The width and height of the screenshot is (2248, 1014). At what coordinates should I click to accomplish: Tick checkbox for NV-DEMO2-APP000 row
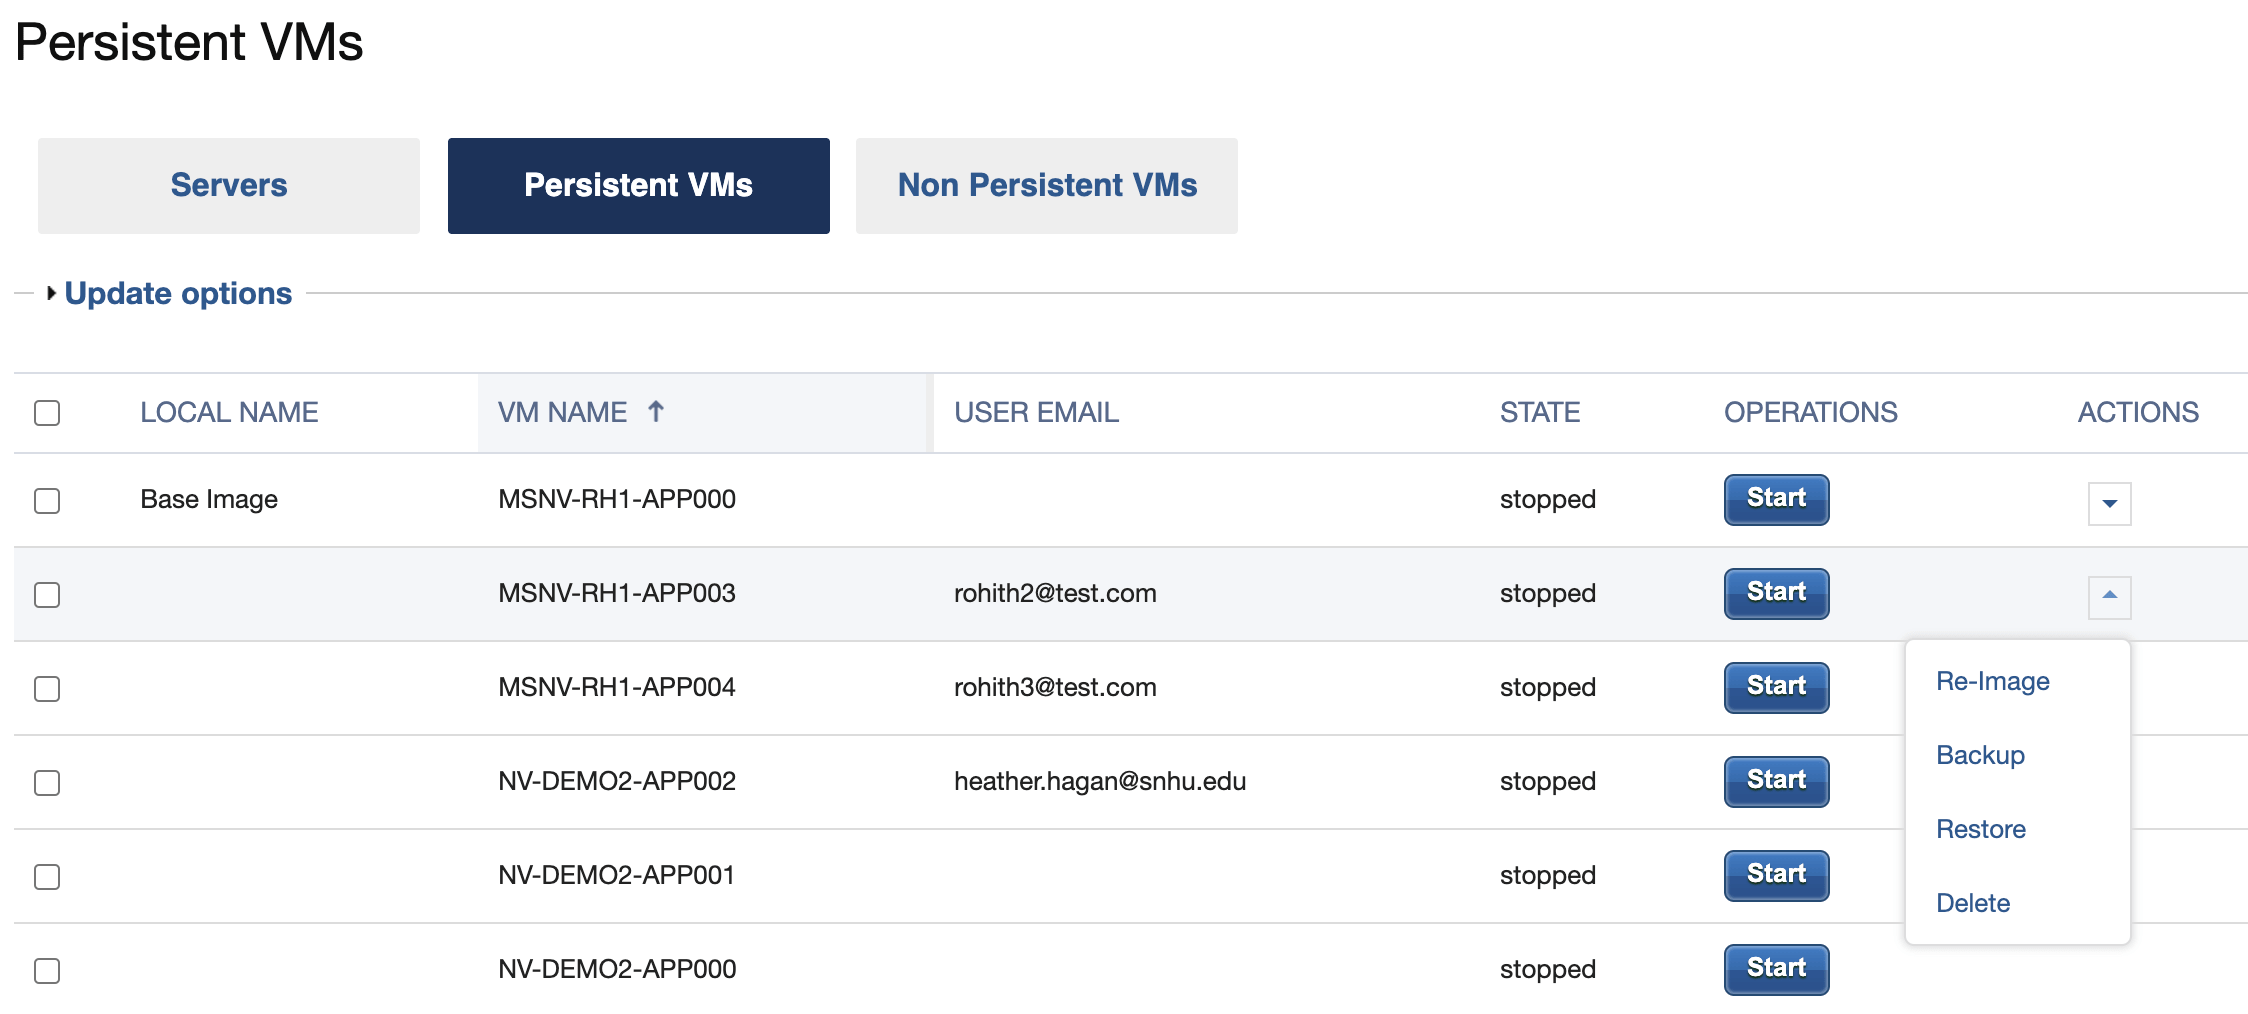pos(47,970)
